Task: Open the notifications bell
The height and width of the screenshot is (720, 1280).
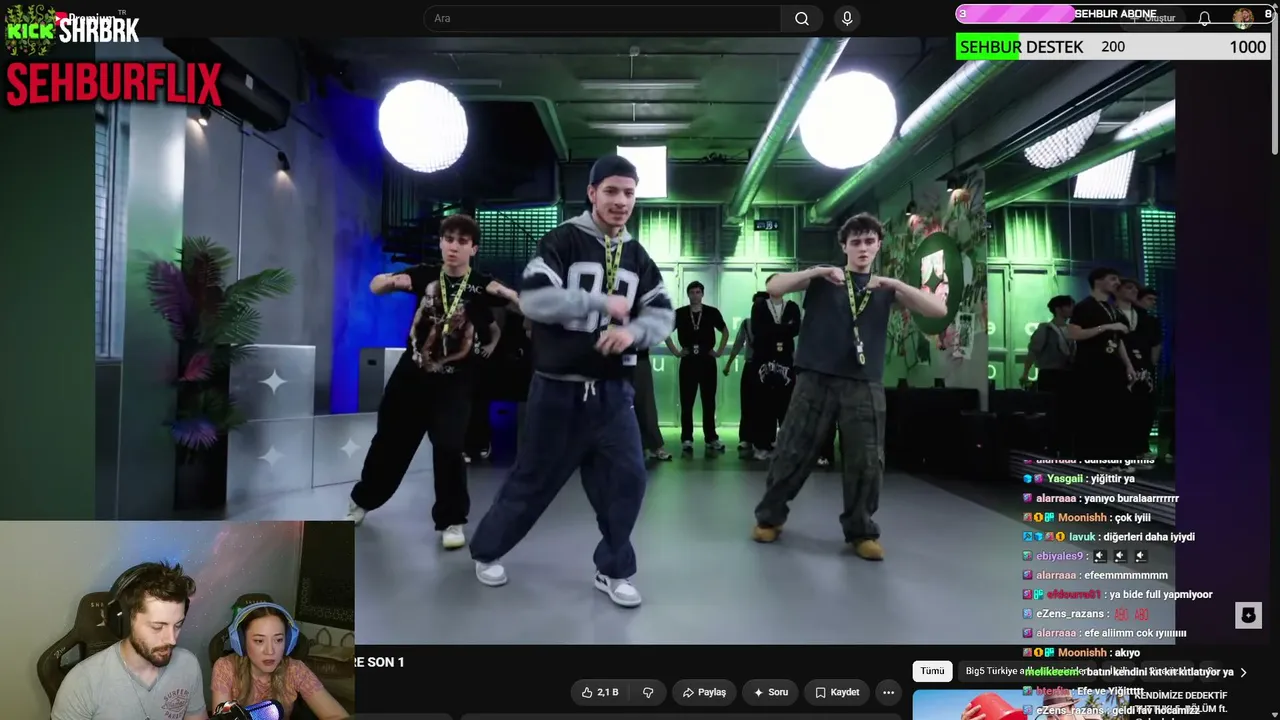Action: pyautogui.click(x=1204, y=18)
